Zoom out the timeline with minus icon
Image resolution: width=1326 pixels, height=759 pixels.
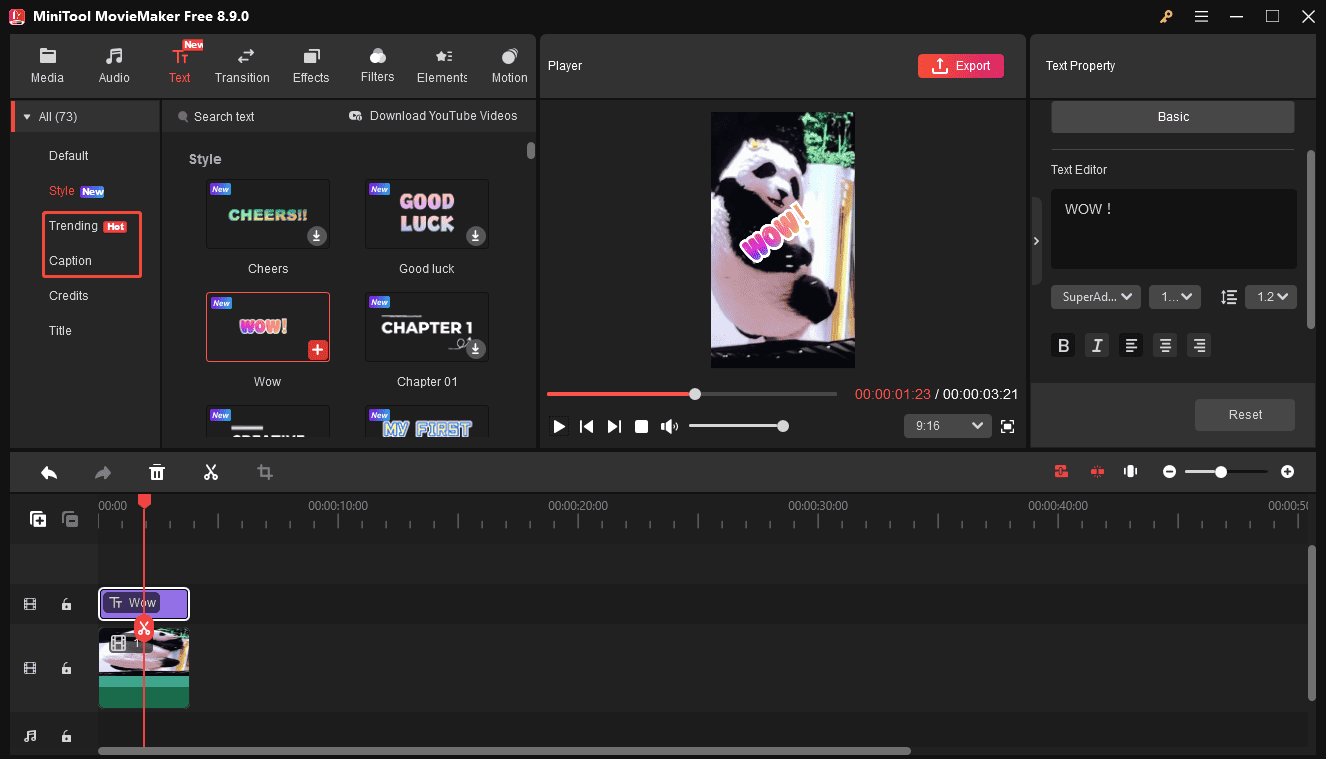tap(1169, 472)
